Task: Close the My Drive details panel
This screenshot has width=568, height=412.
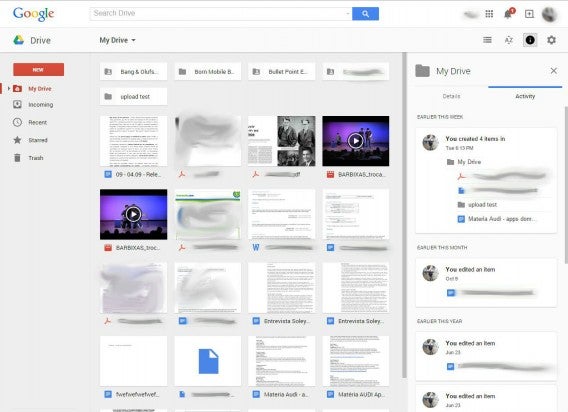Action: coord(554,71)
